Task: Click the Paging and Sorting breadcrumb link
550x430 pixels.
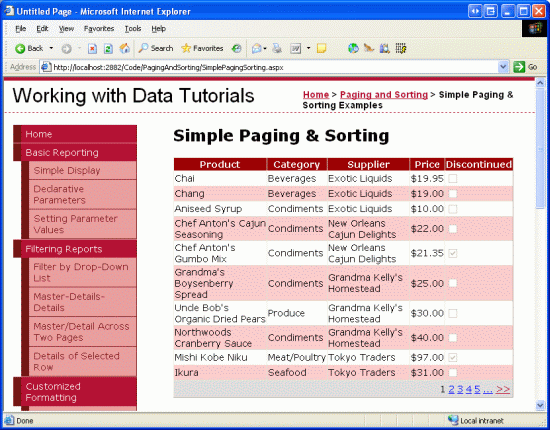Action: [384, 95]
